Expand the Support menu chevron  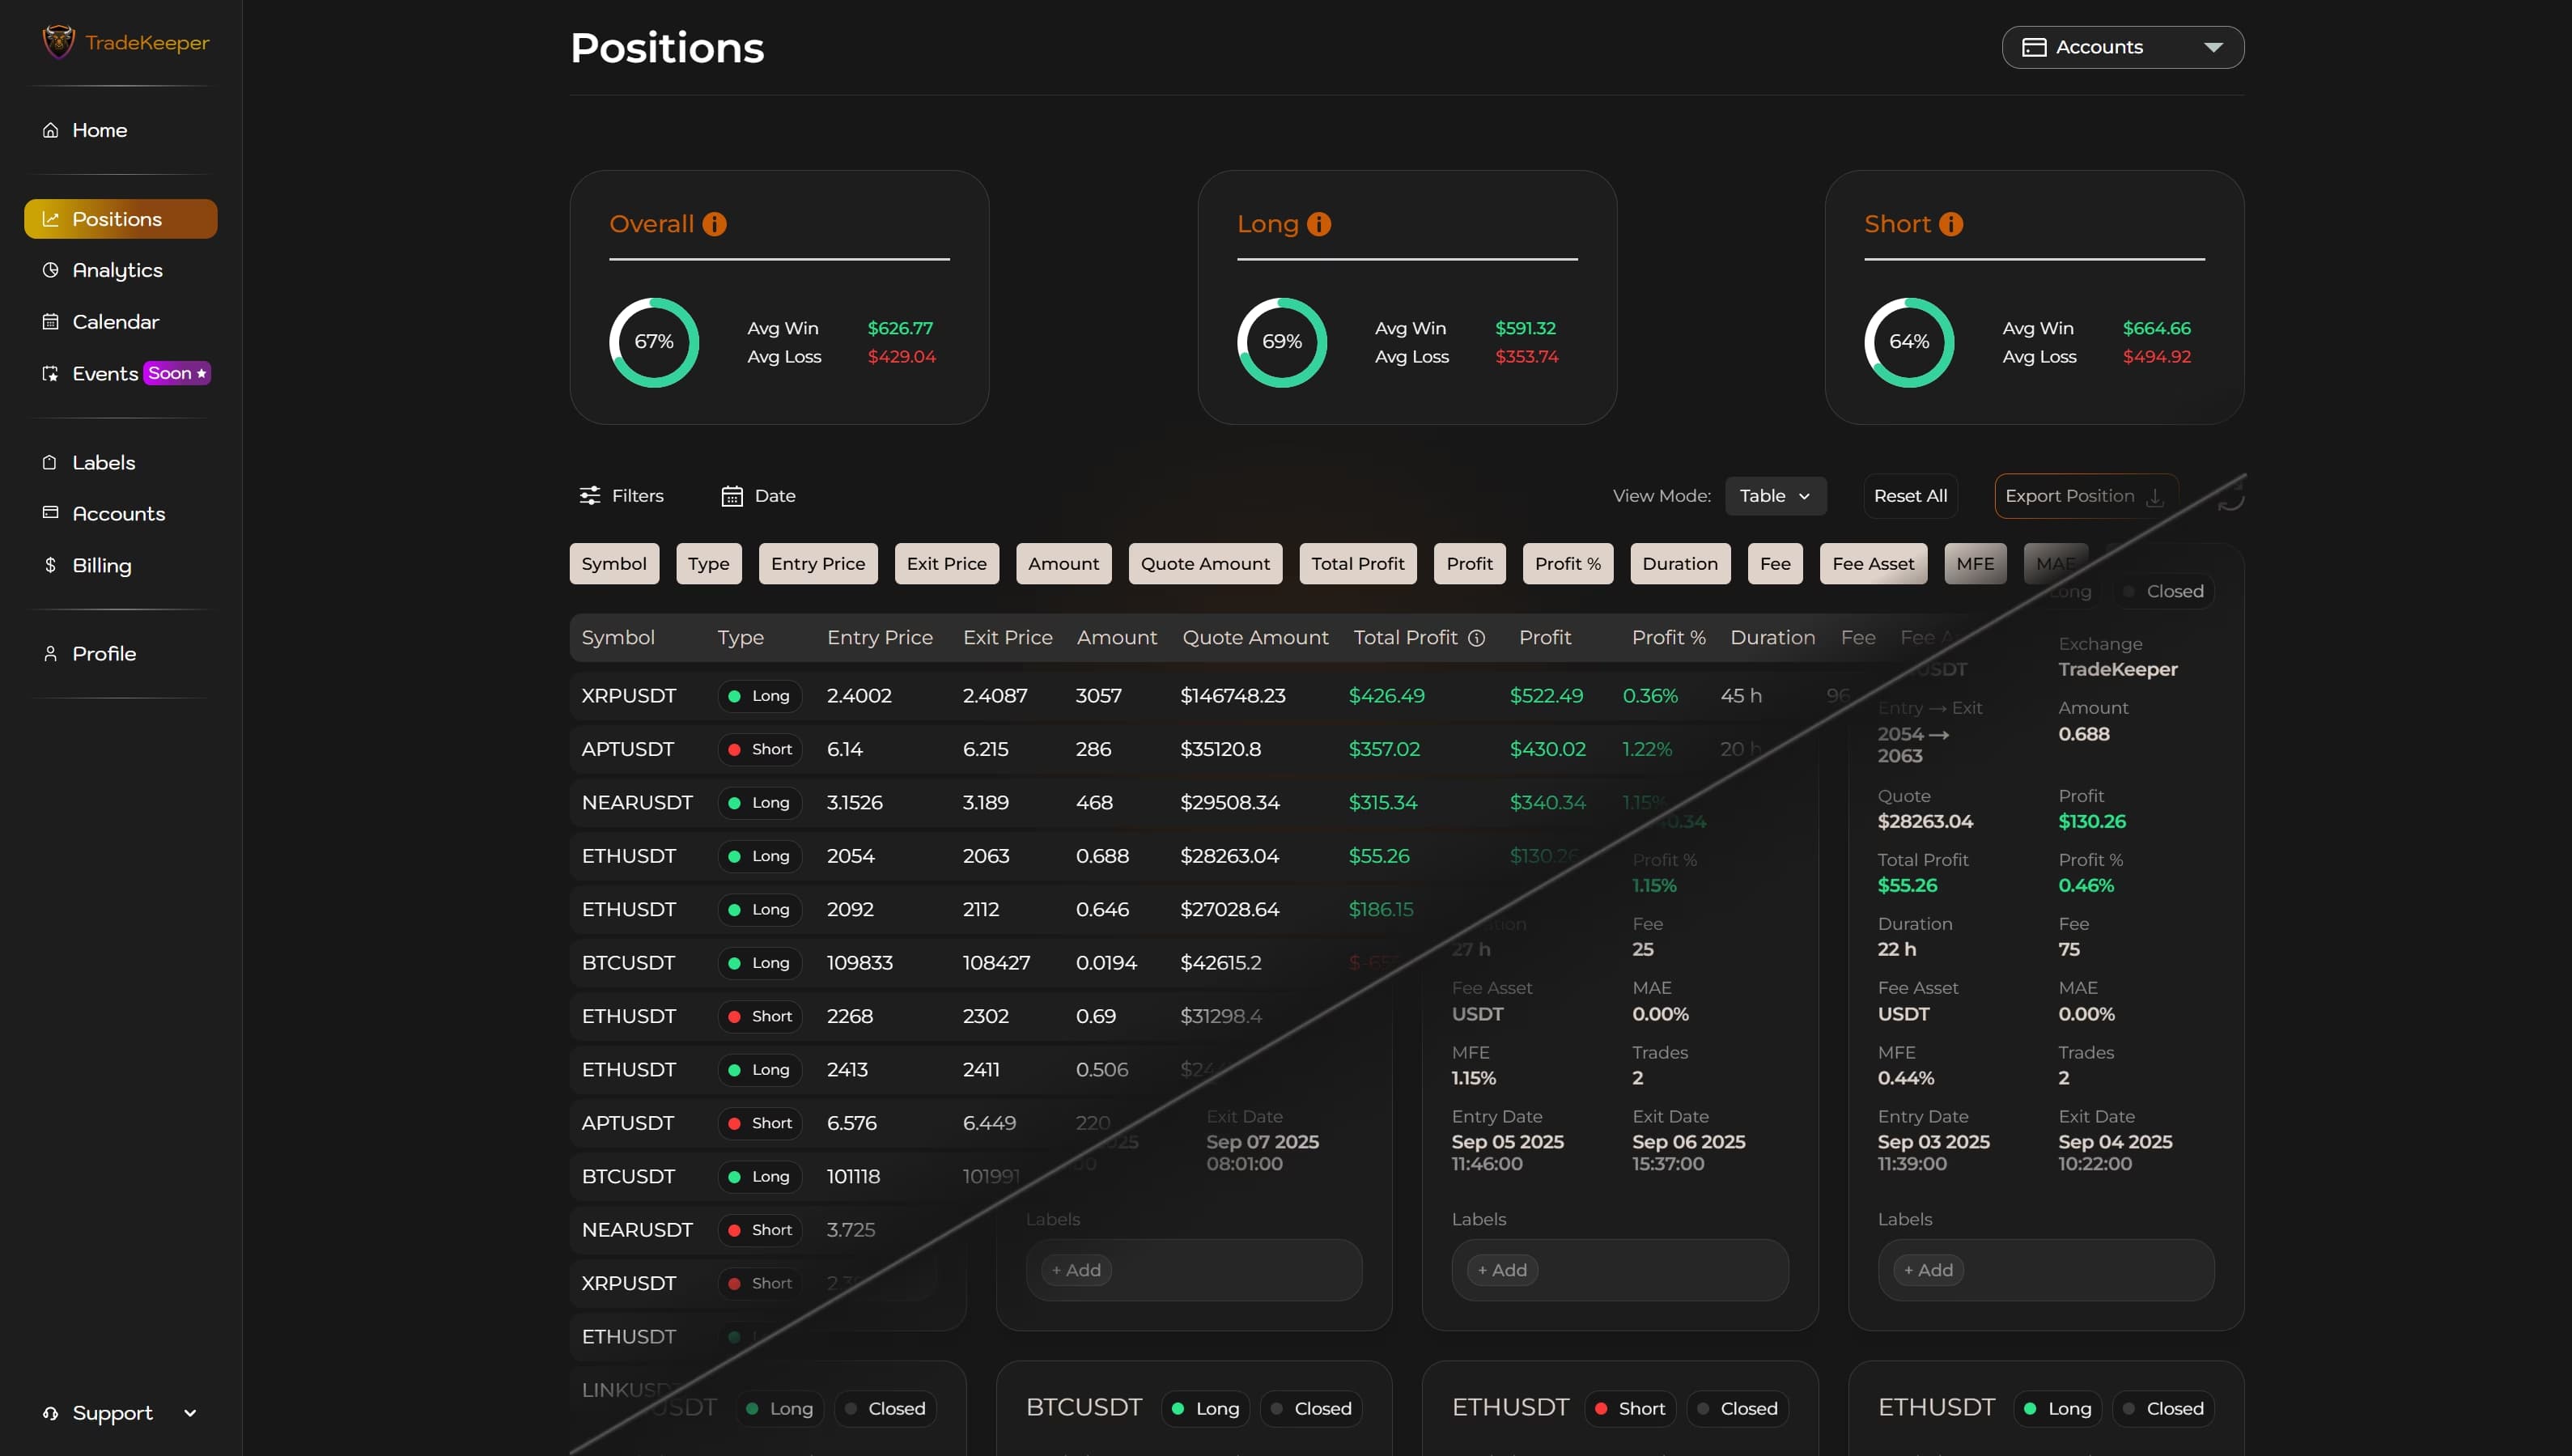click(190, 1412)
